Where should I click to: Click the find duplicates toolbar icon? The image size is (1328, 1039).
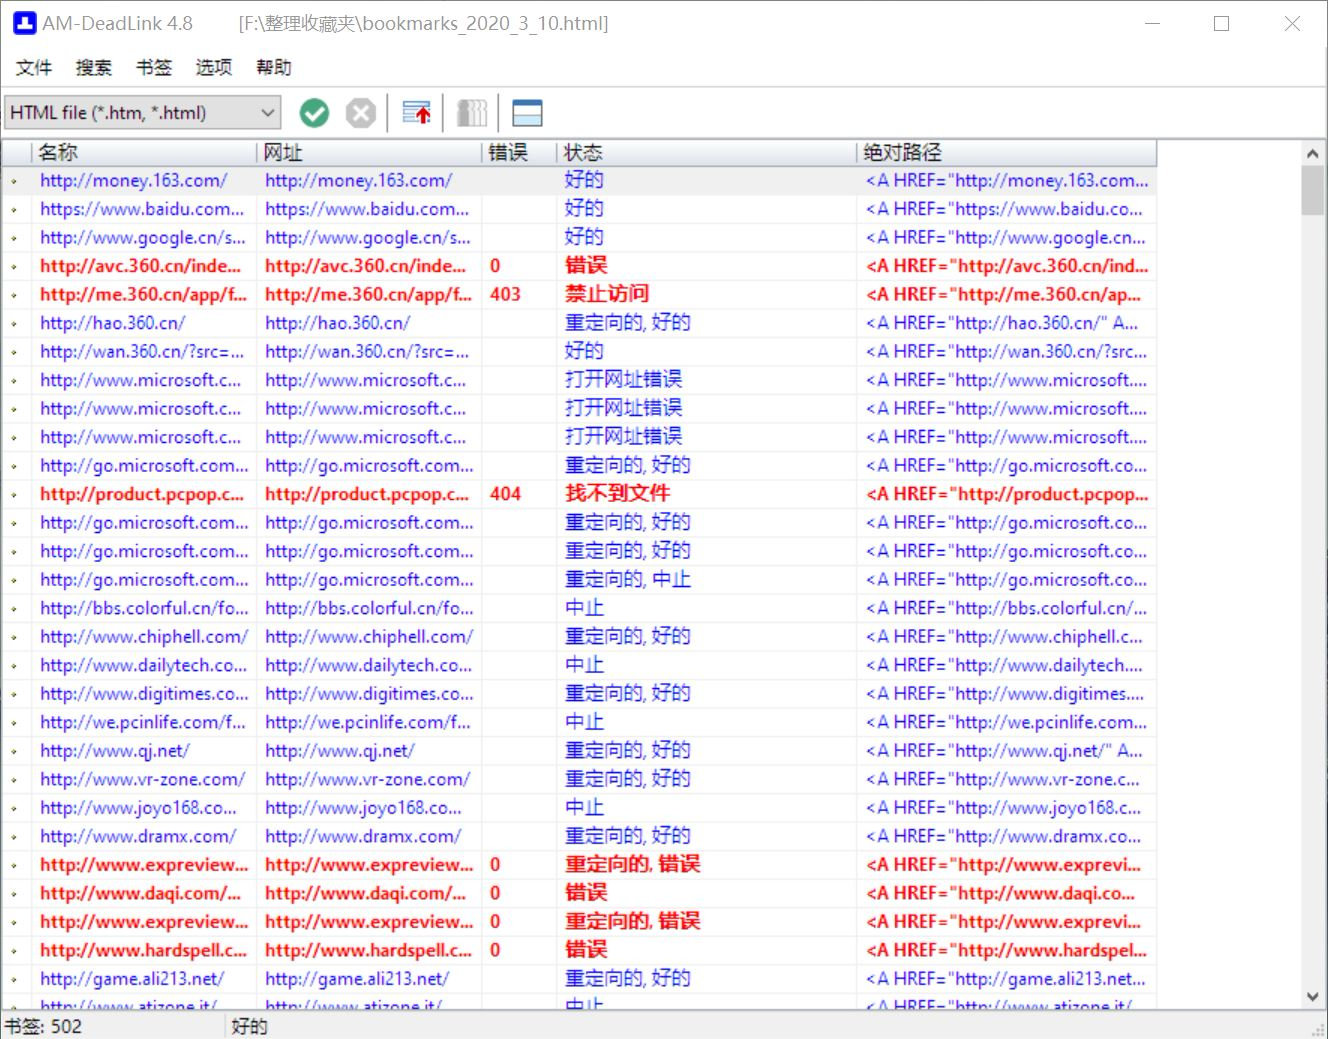(x=472, y=113)
